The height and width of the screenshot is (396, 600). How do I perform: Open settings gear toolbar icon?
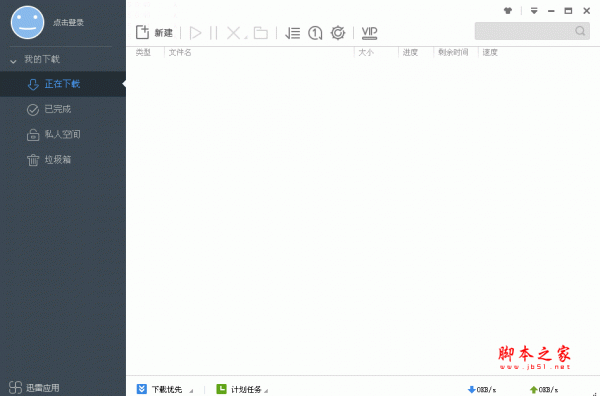click(338, 33)
